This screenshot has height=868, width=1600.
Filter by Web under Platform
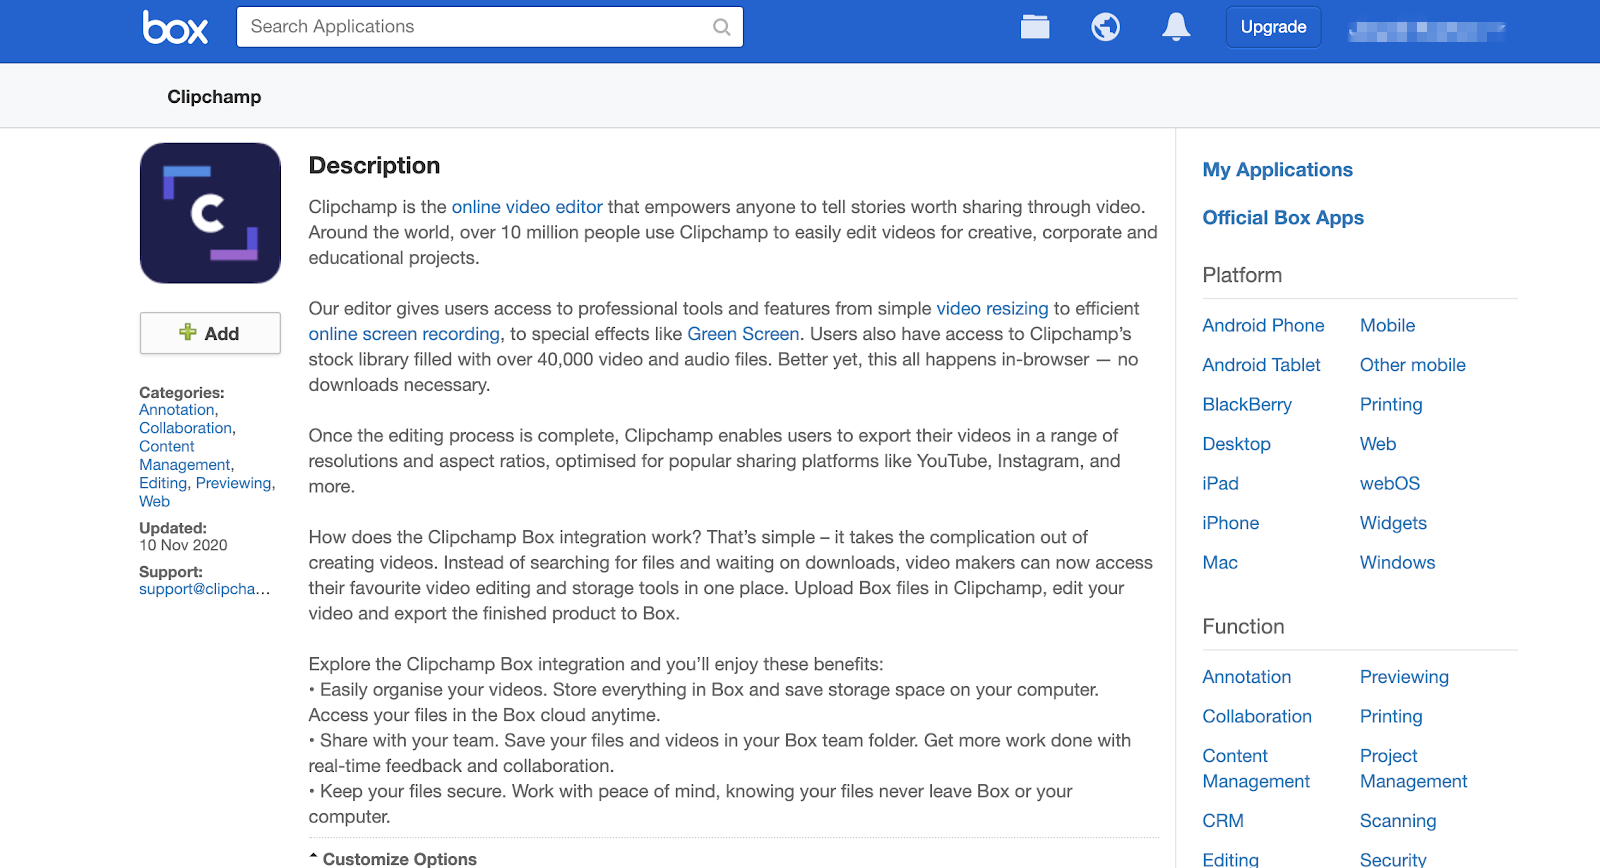point(1378,444)
